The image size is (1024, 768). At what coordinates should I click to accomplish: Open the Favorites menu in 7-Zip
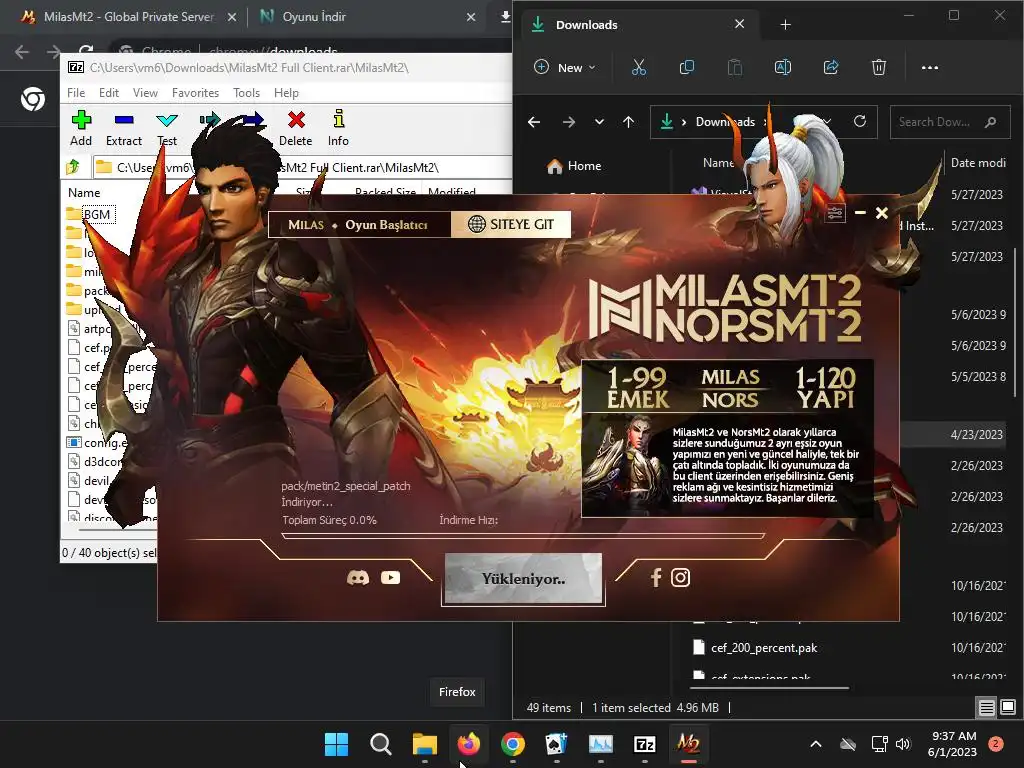[195, 93]
